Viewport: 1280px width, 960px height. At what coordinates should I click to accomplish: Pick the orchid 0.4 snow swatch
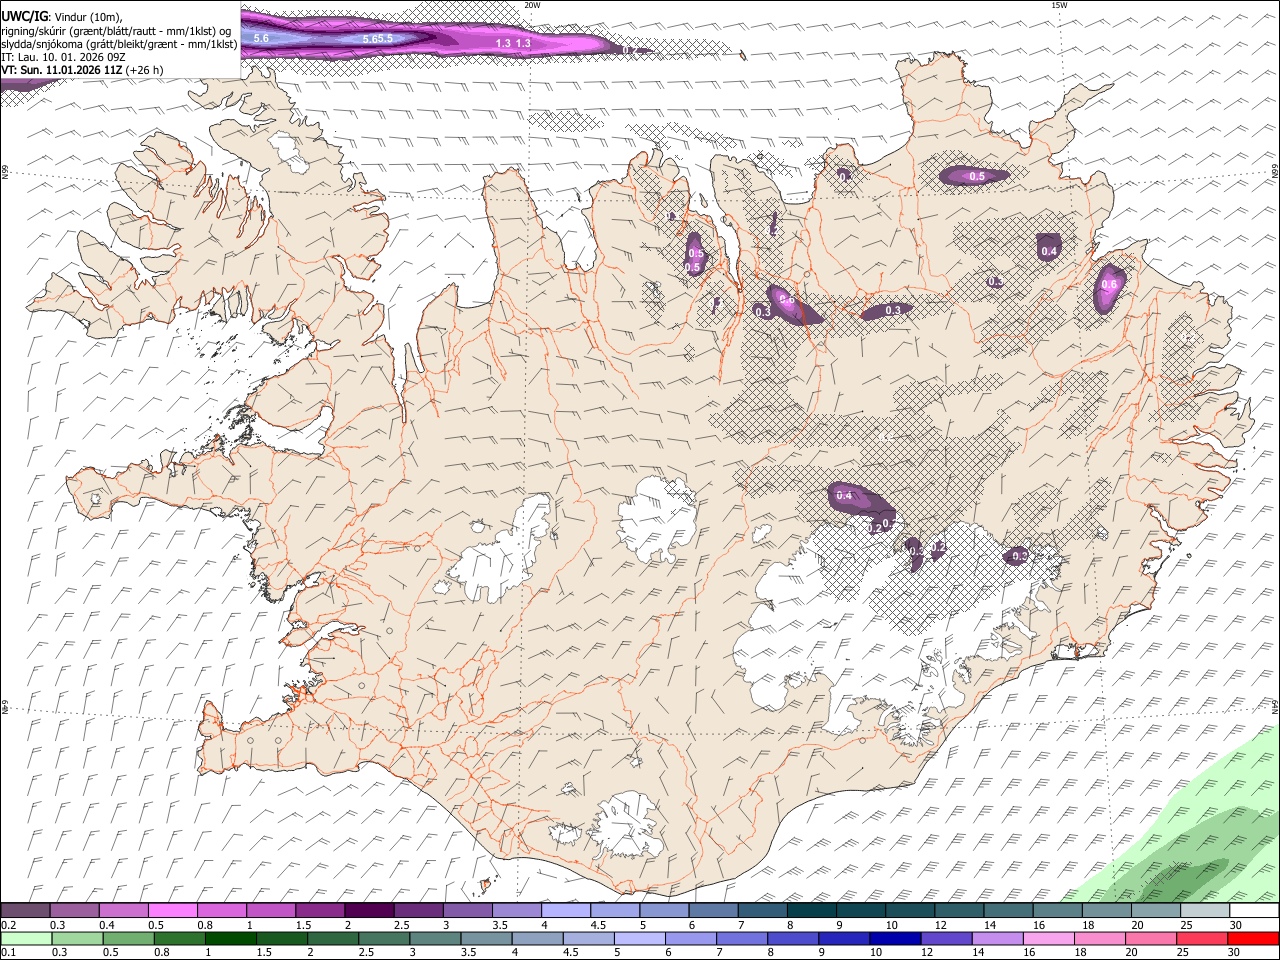pos(123,911)
